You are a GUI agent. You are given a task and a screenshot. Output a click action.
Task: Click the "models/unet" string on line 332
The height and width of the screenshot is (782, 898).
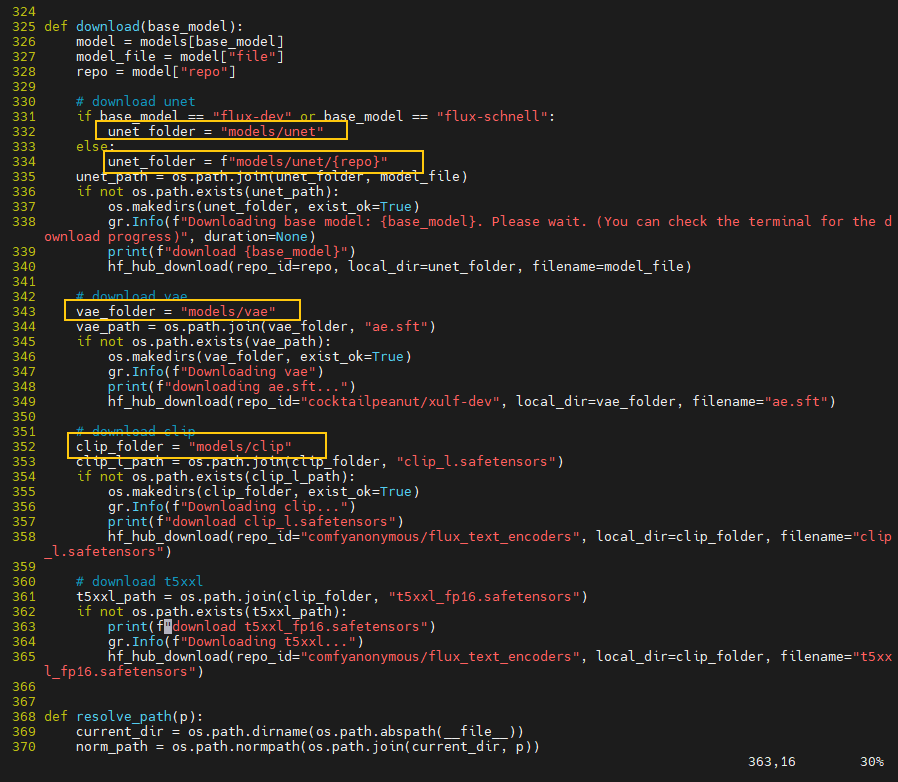coord(272,131)
